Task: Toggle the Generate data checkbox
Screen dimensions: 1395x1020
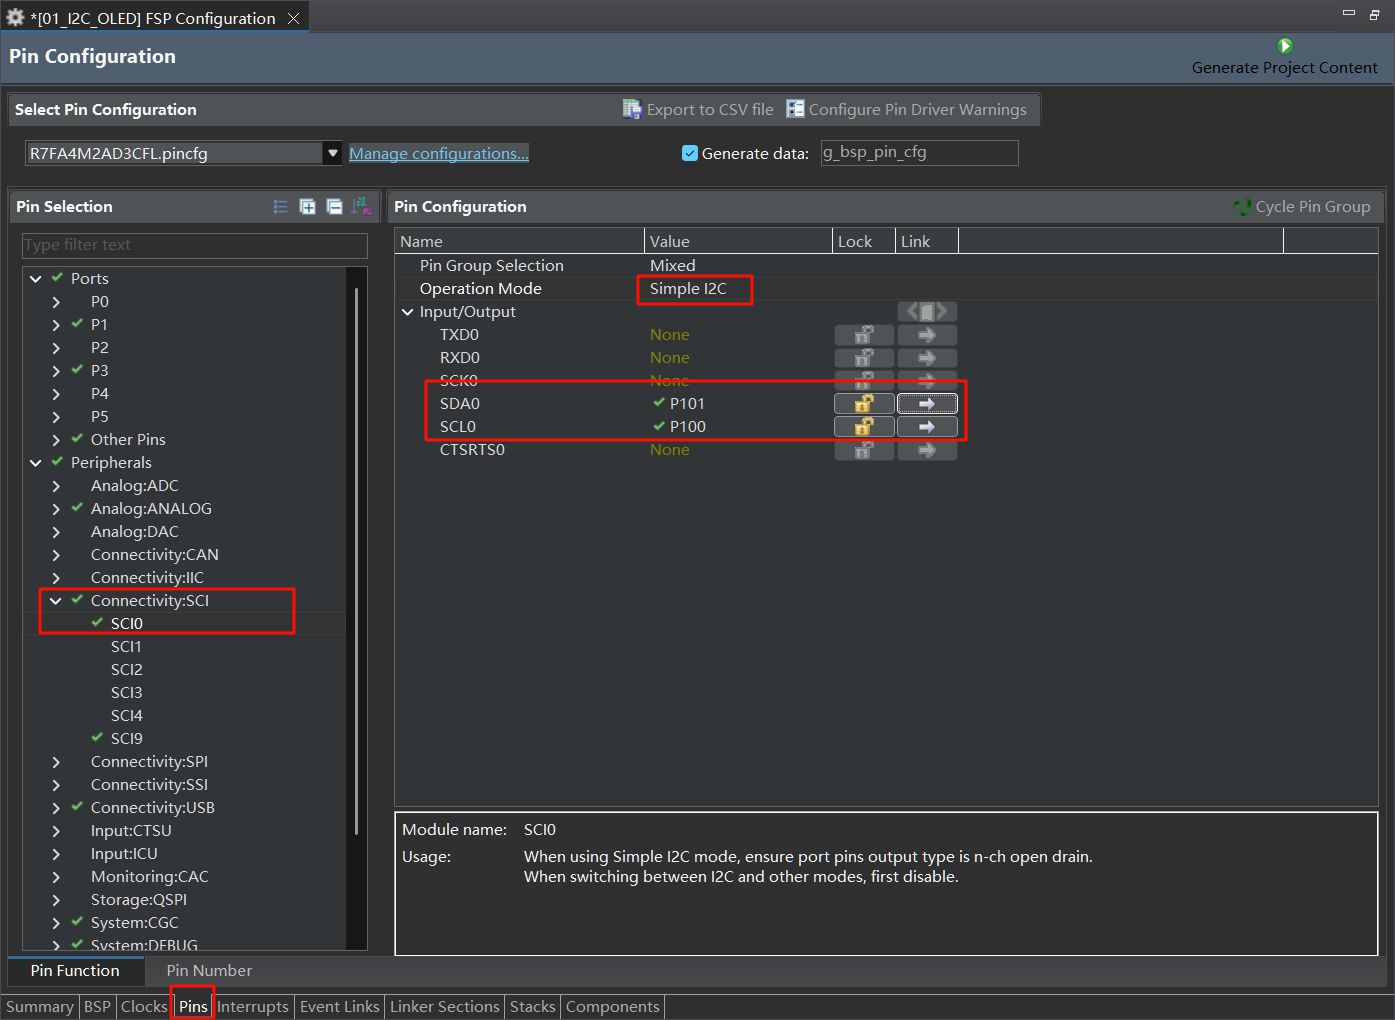Action: click(x=690, y=153)
